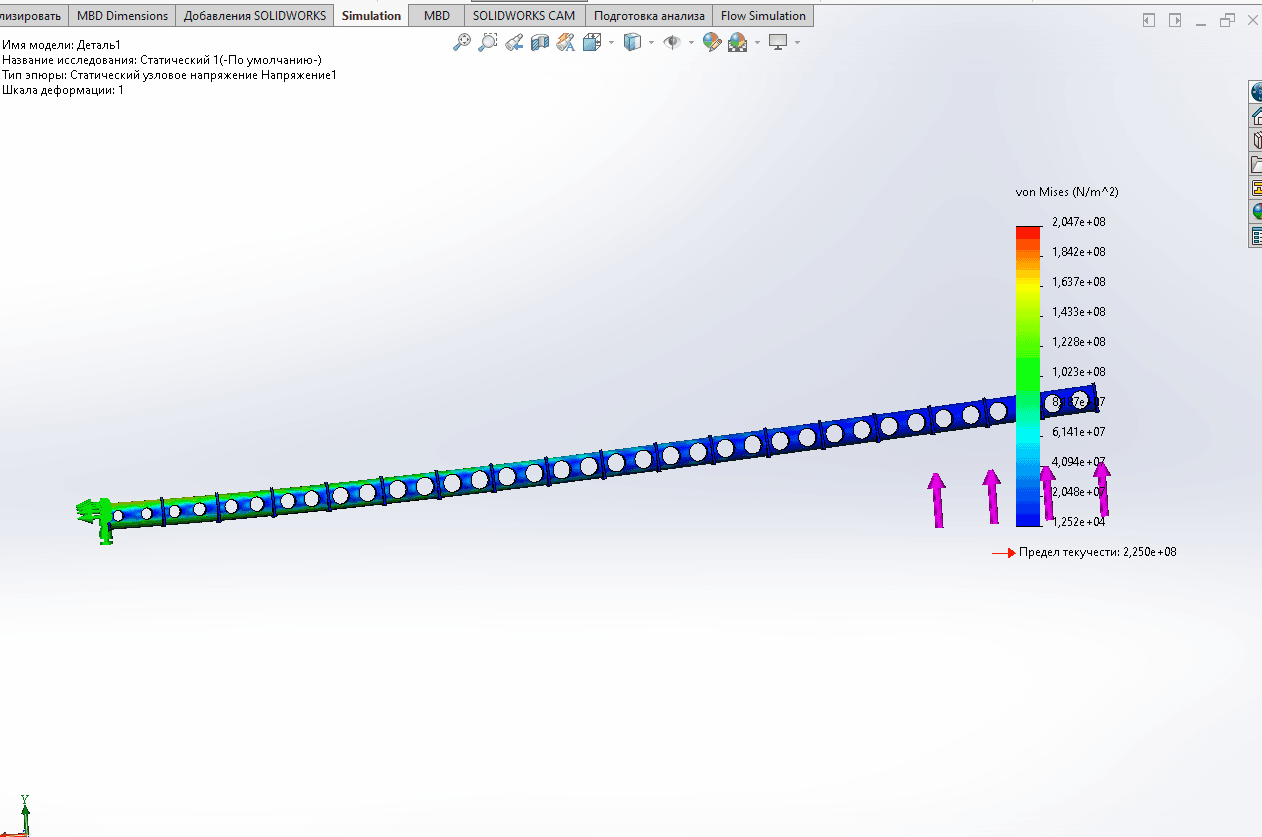Screen dimensions: 1262x837
Task: Click the Previous View icon
Action: (513, 42)
